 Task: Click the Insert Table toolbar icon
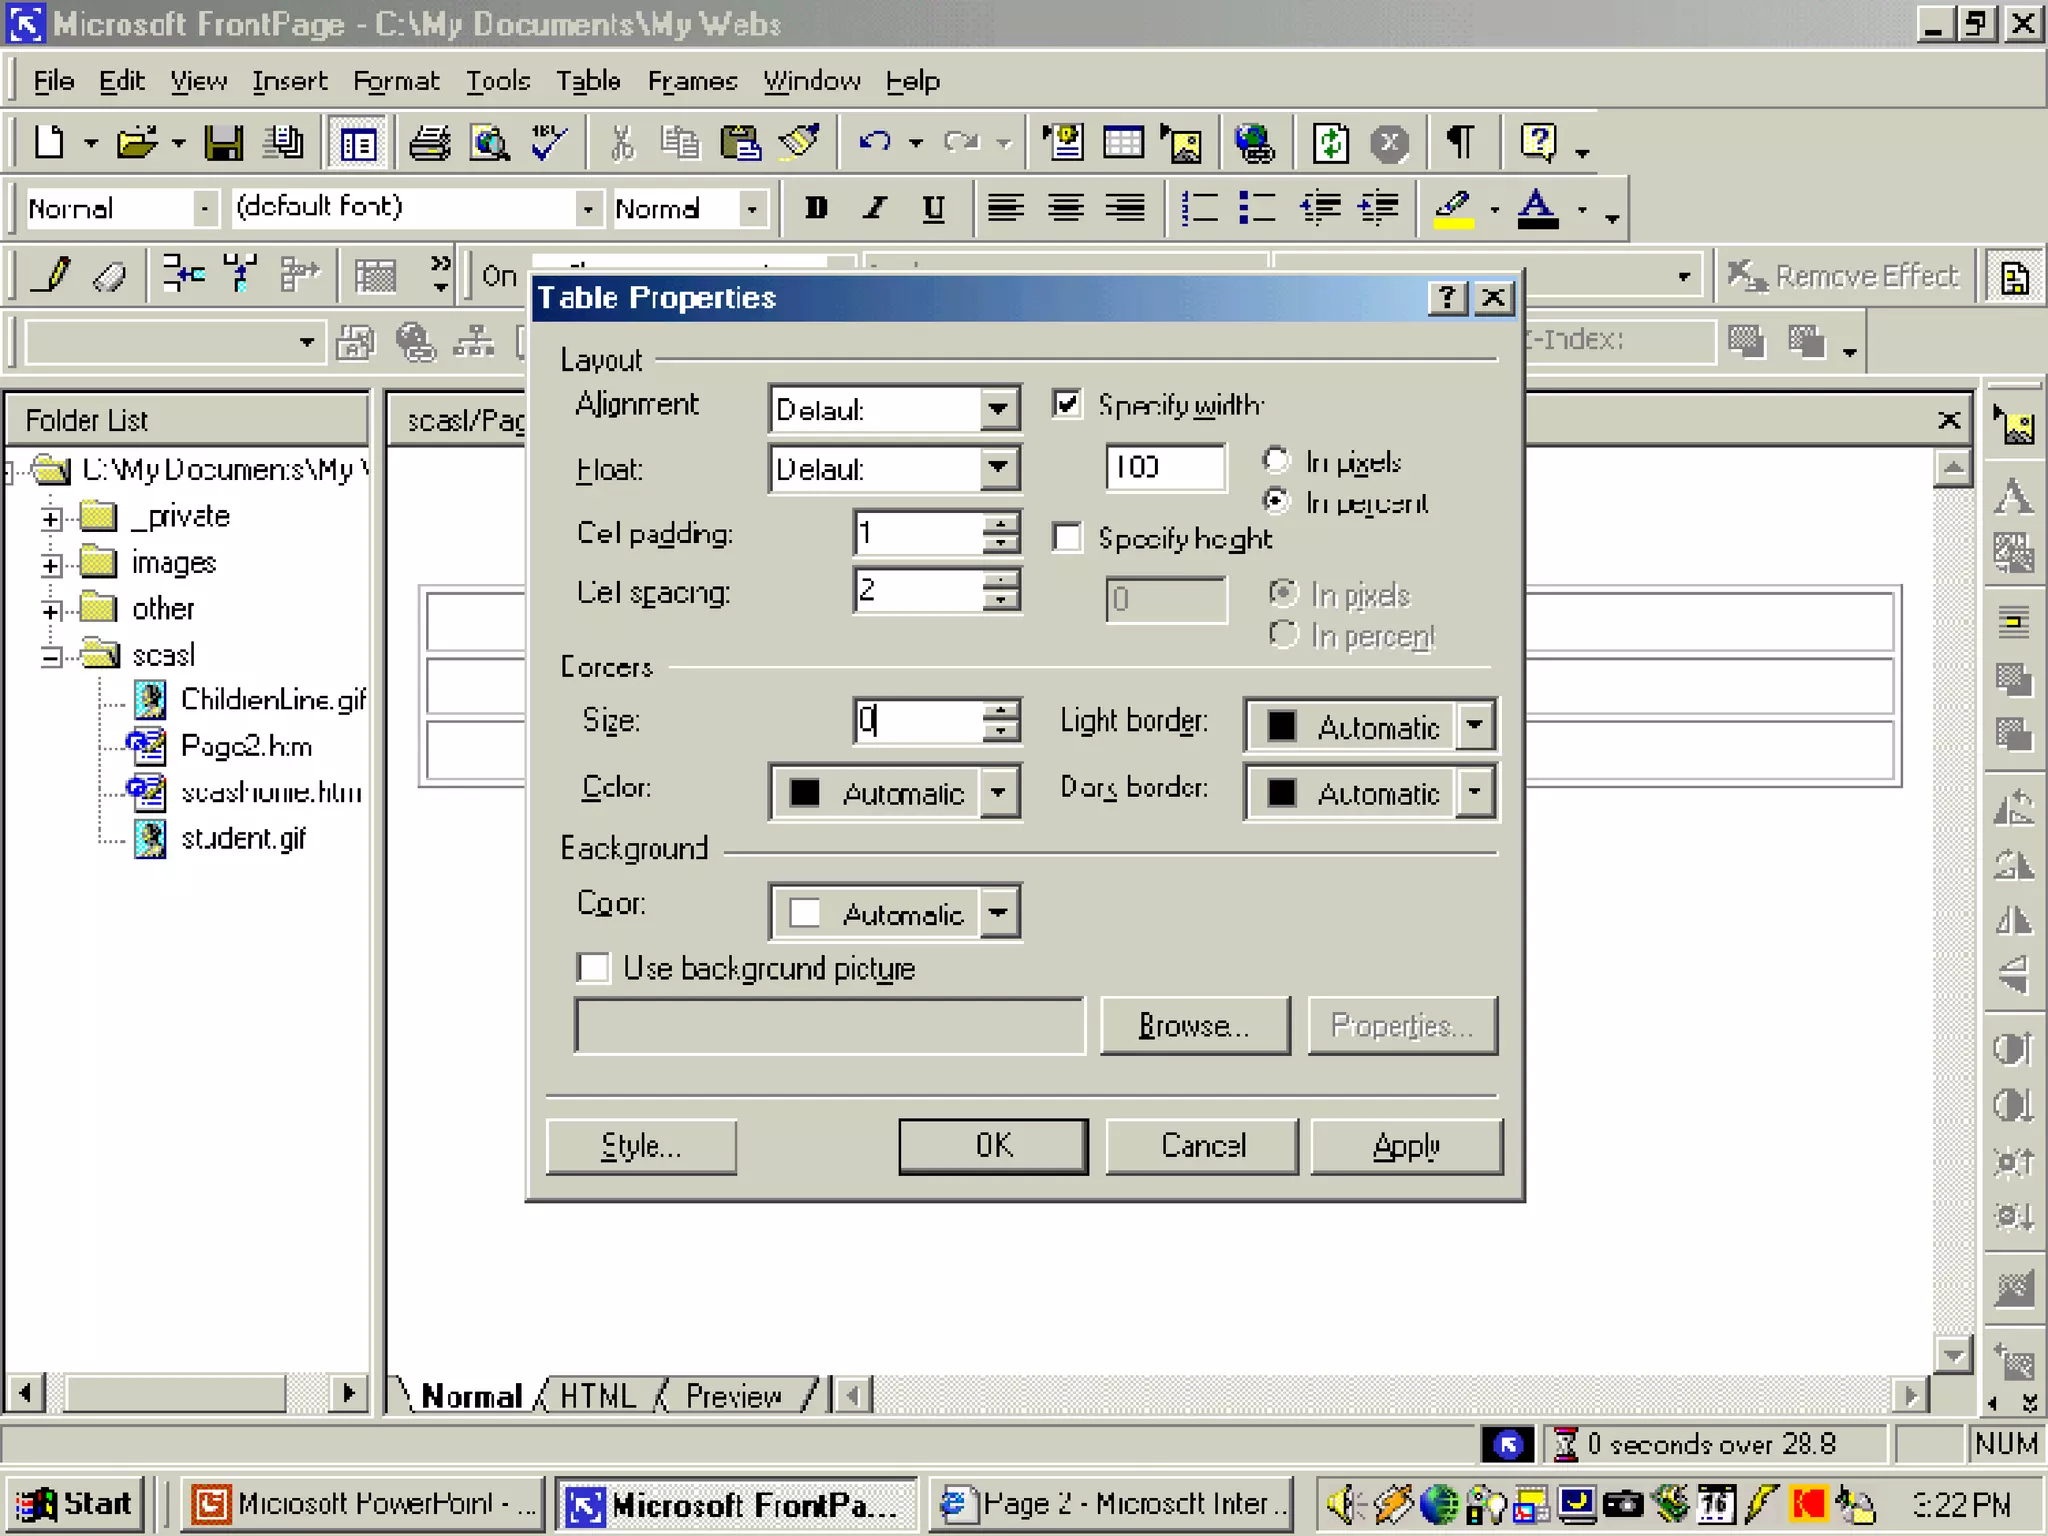click(x=1123, y=143)
